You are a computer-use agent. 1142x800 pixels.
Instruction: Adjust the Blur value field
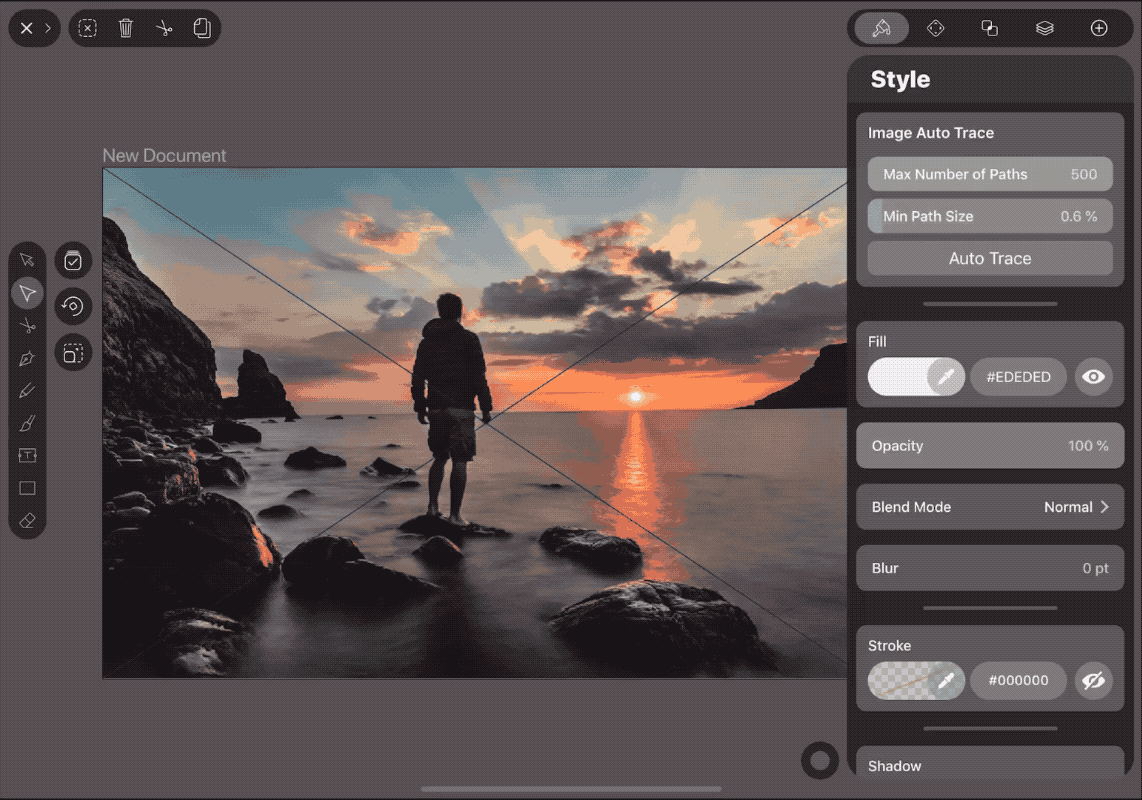pos(990,568)
